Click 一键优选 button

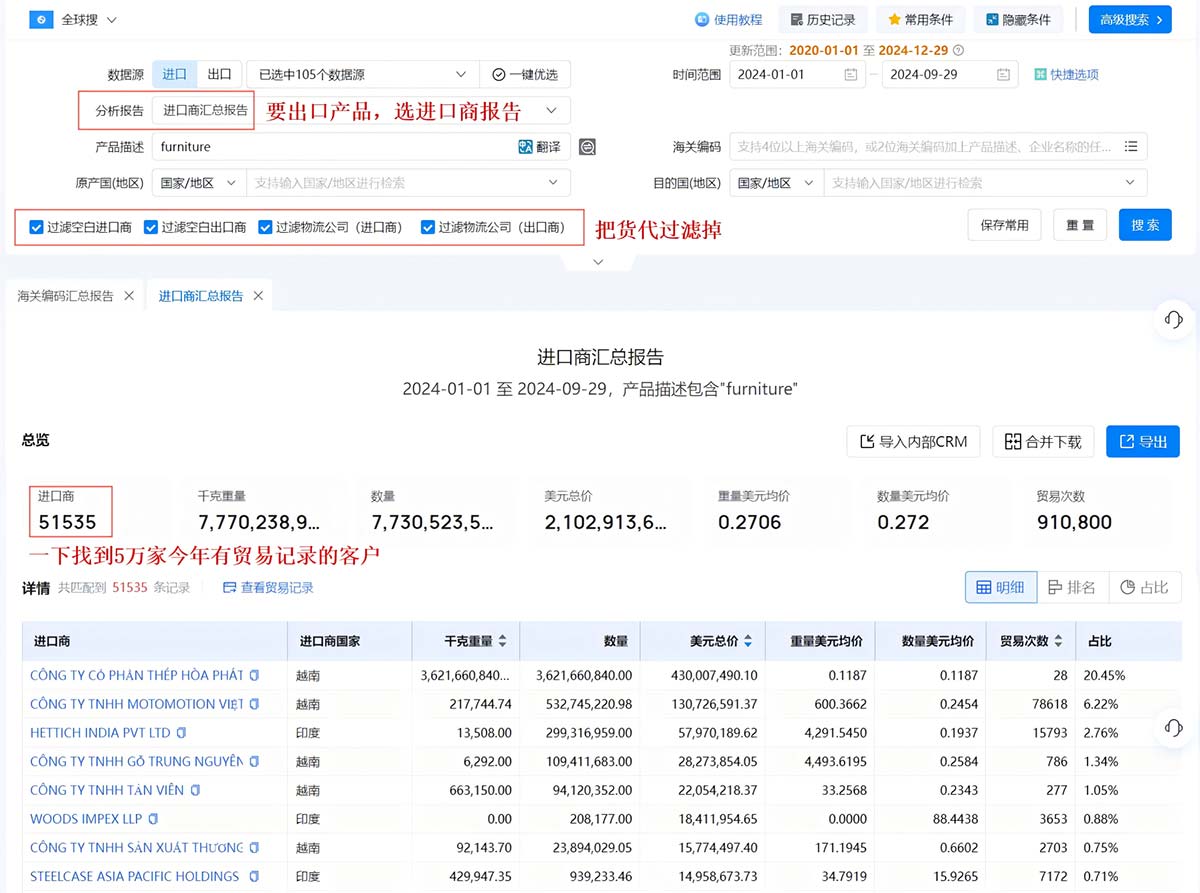[x=525, y=74]
